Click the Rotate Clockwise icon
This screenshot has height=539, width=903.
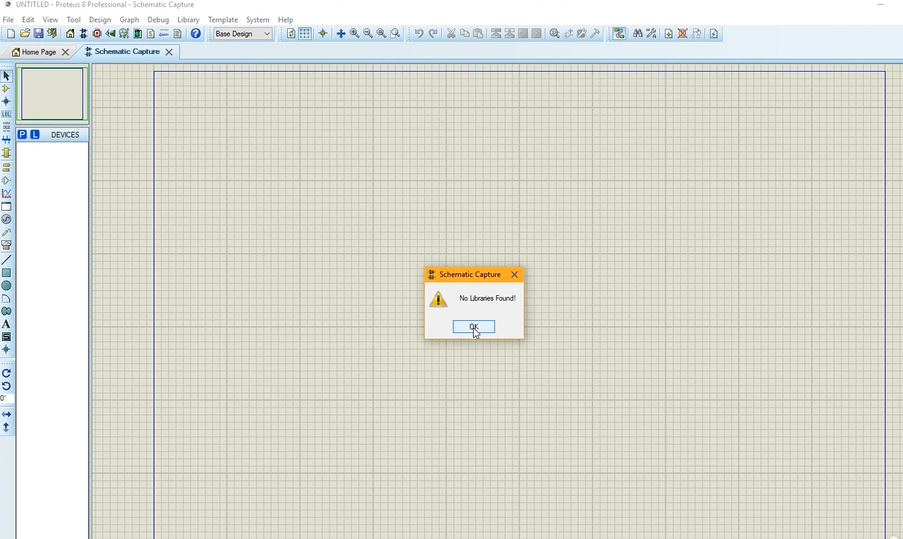click(6, 373)
